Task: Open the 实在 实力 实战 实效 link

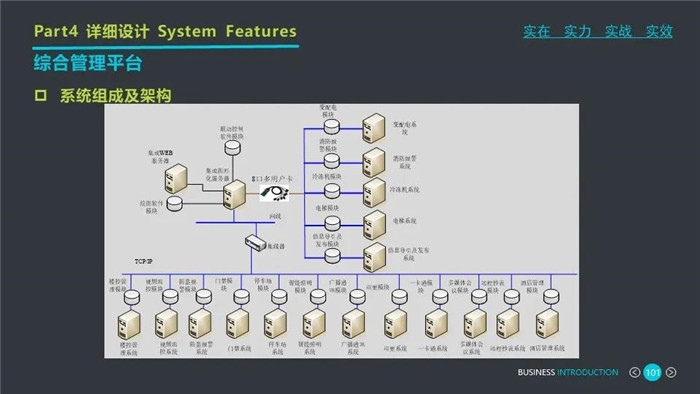Action: pos(597,31)
